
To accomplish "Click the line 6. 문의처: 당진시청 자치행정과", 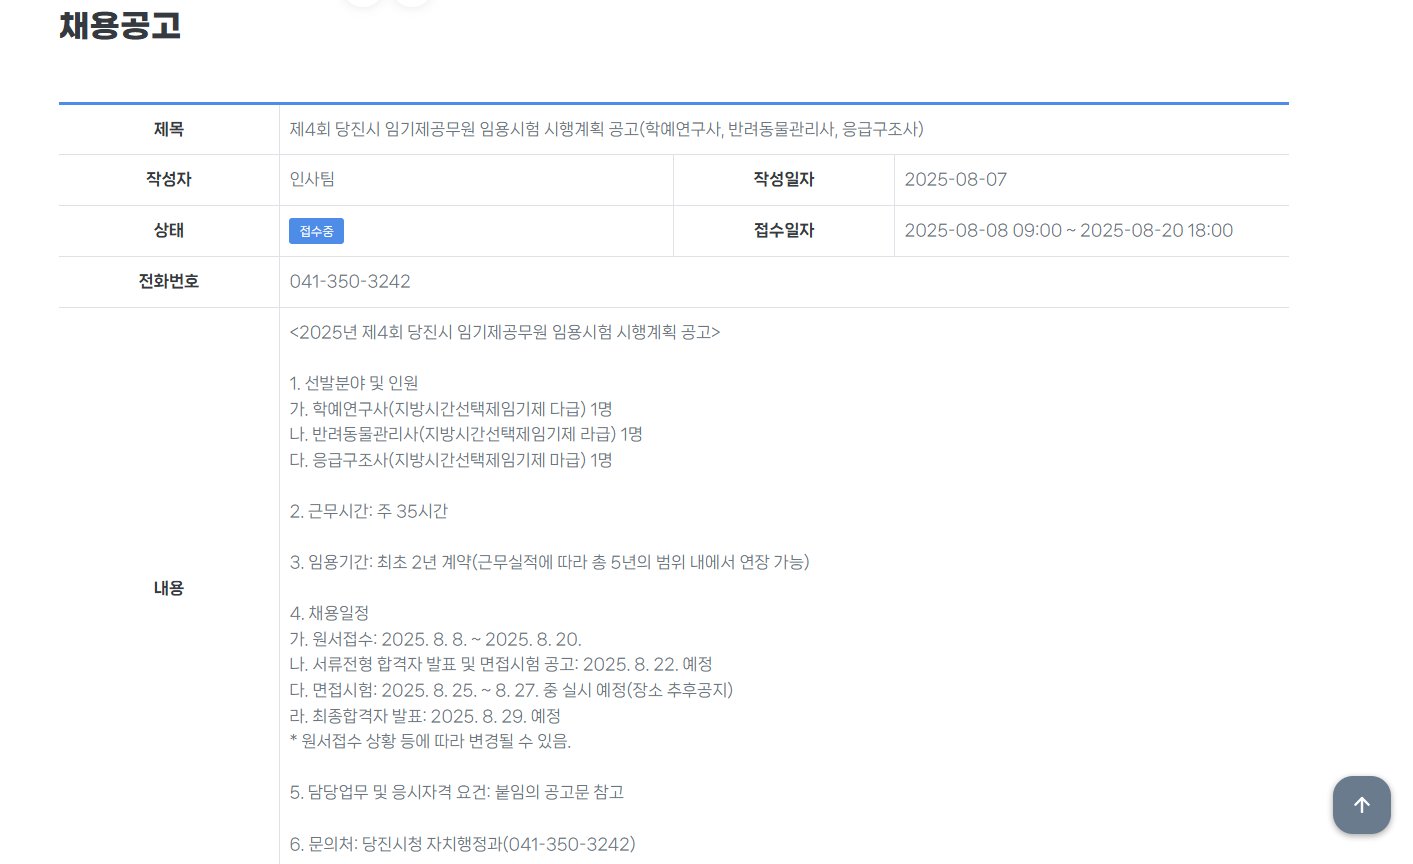I will tap(463, 844).
